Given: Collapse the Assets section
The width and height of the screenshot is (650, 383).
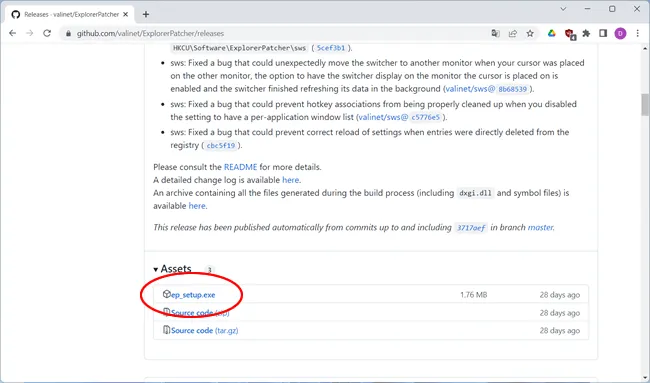Looking at the screenshot, I should point(172,269).
